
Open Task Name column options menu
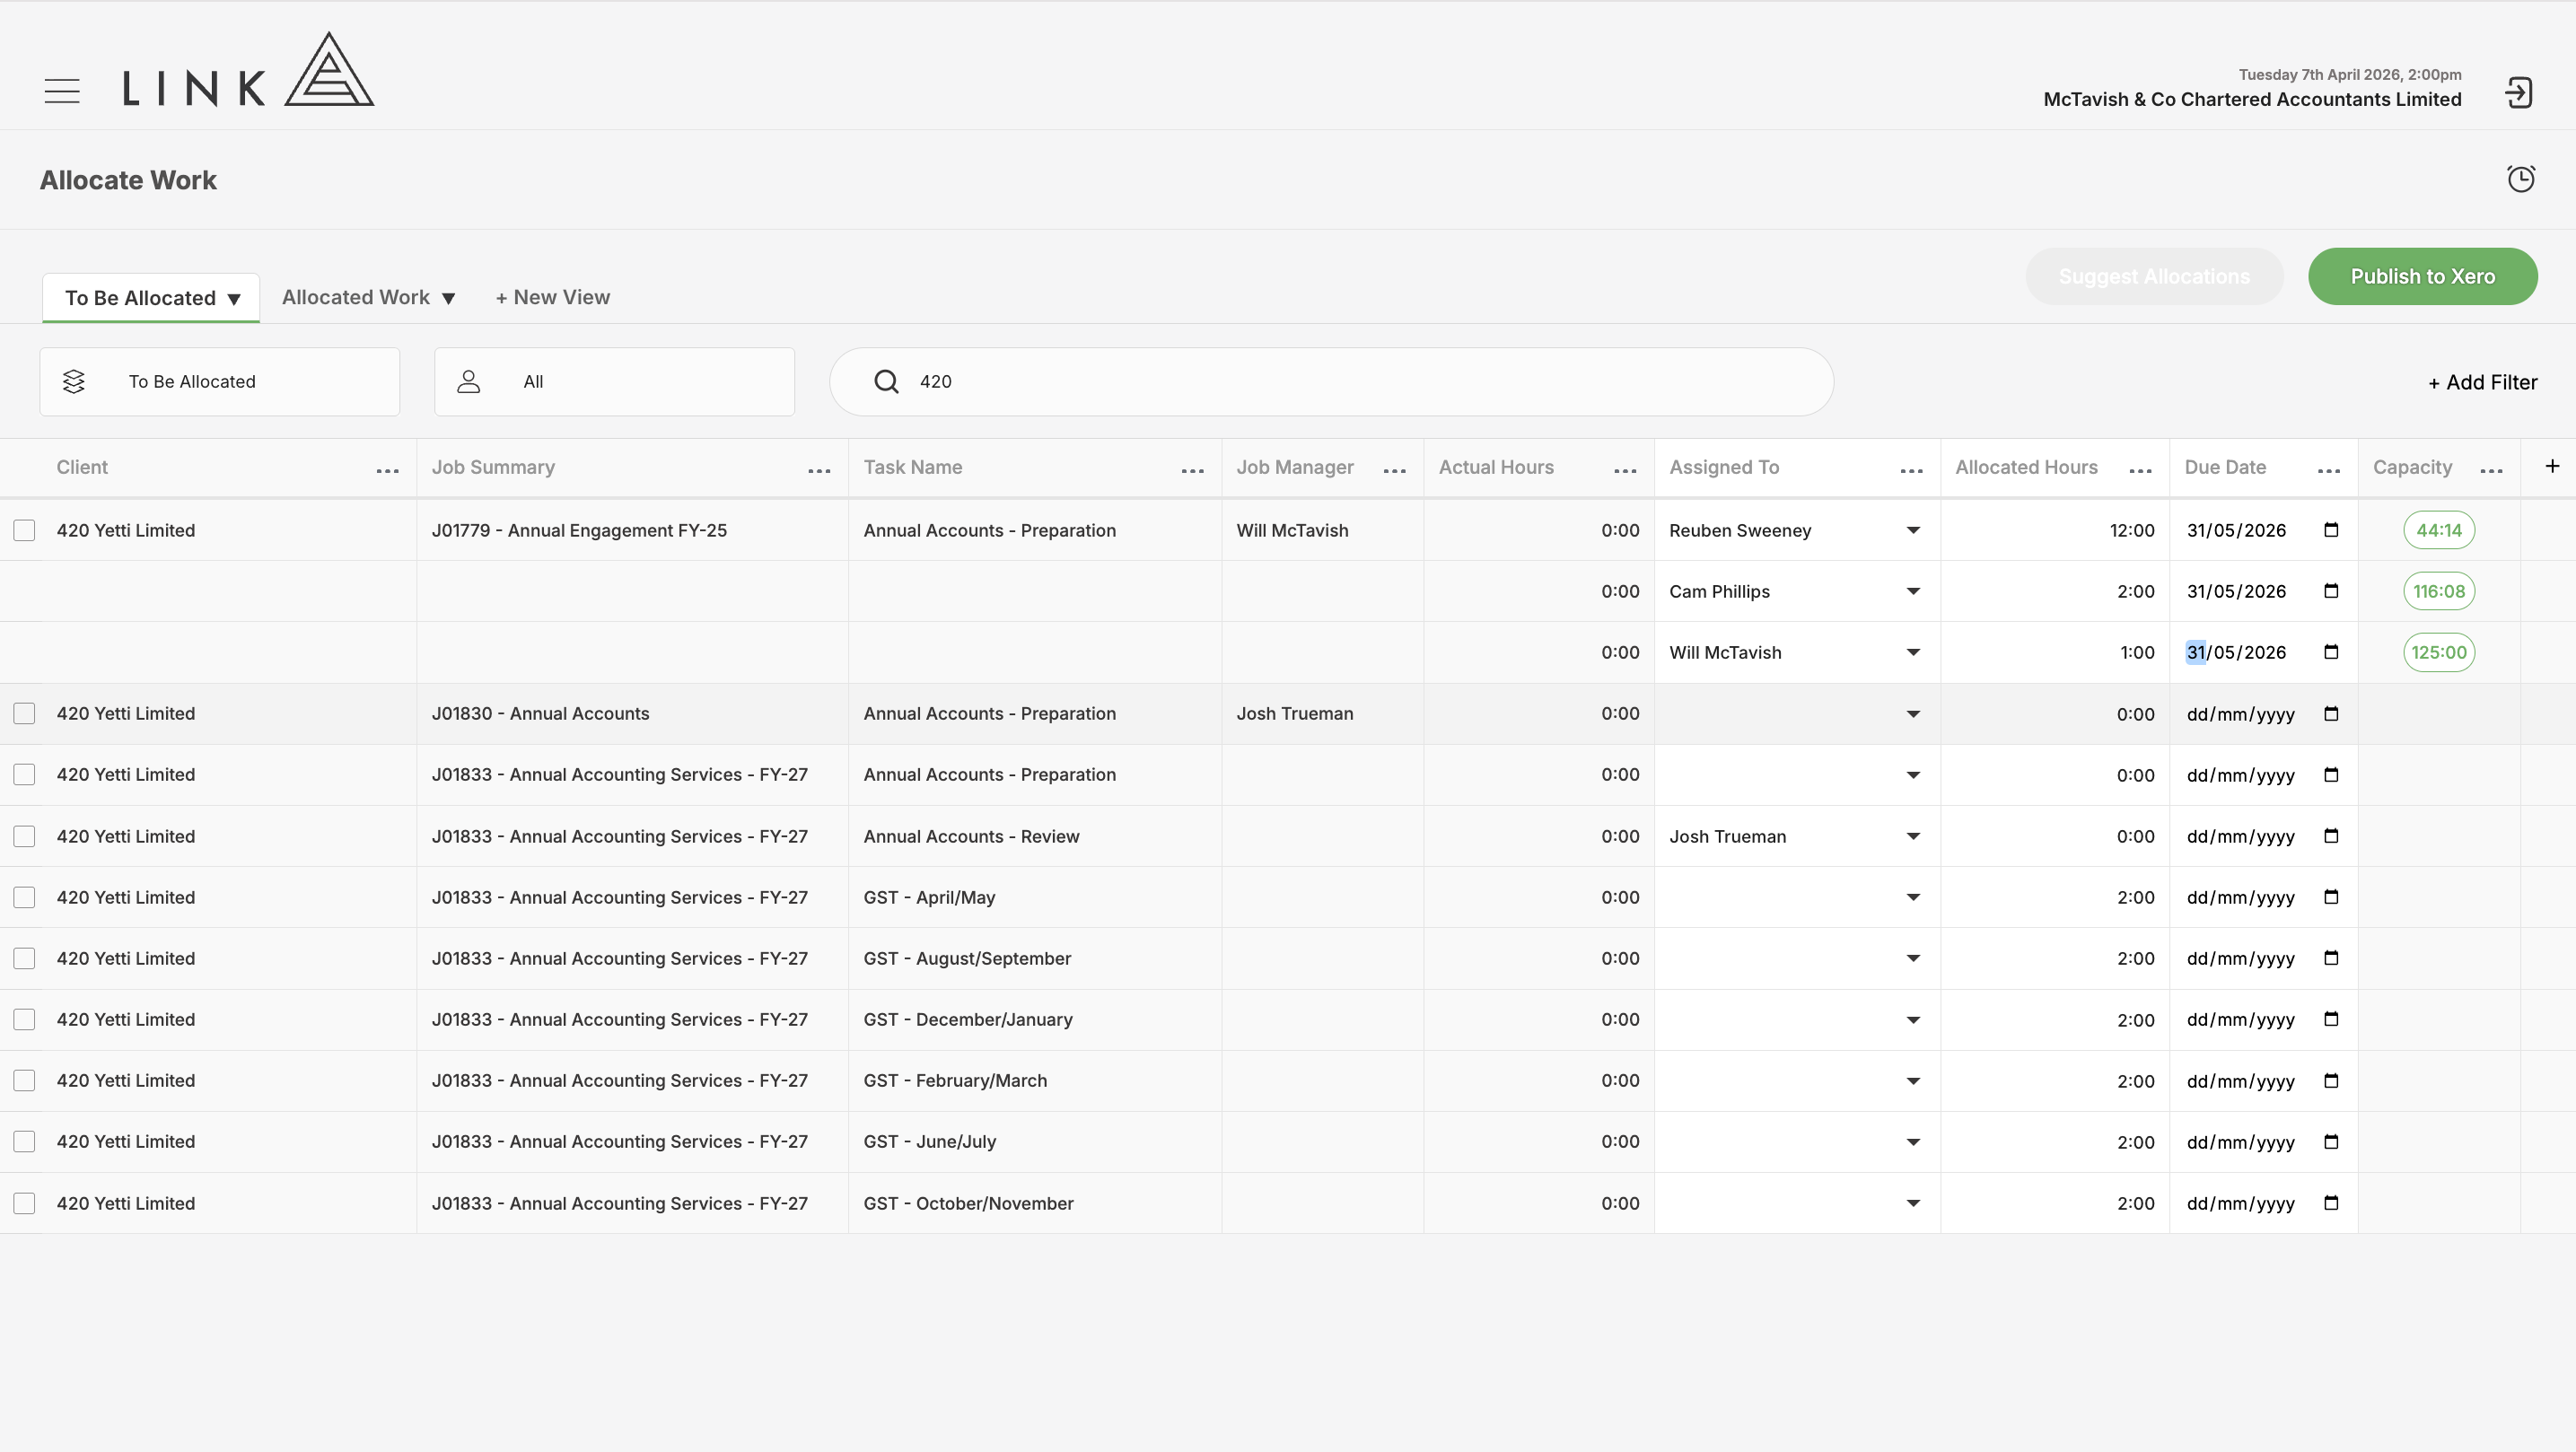click(1192, 470)
